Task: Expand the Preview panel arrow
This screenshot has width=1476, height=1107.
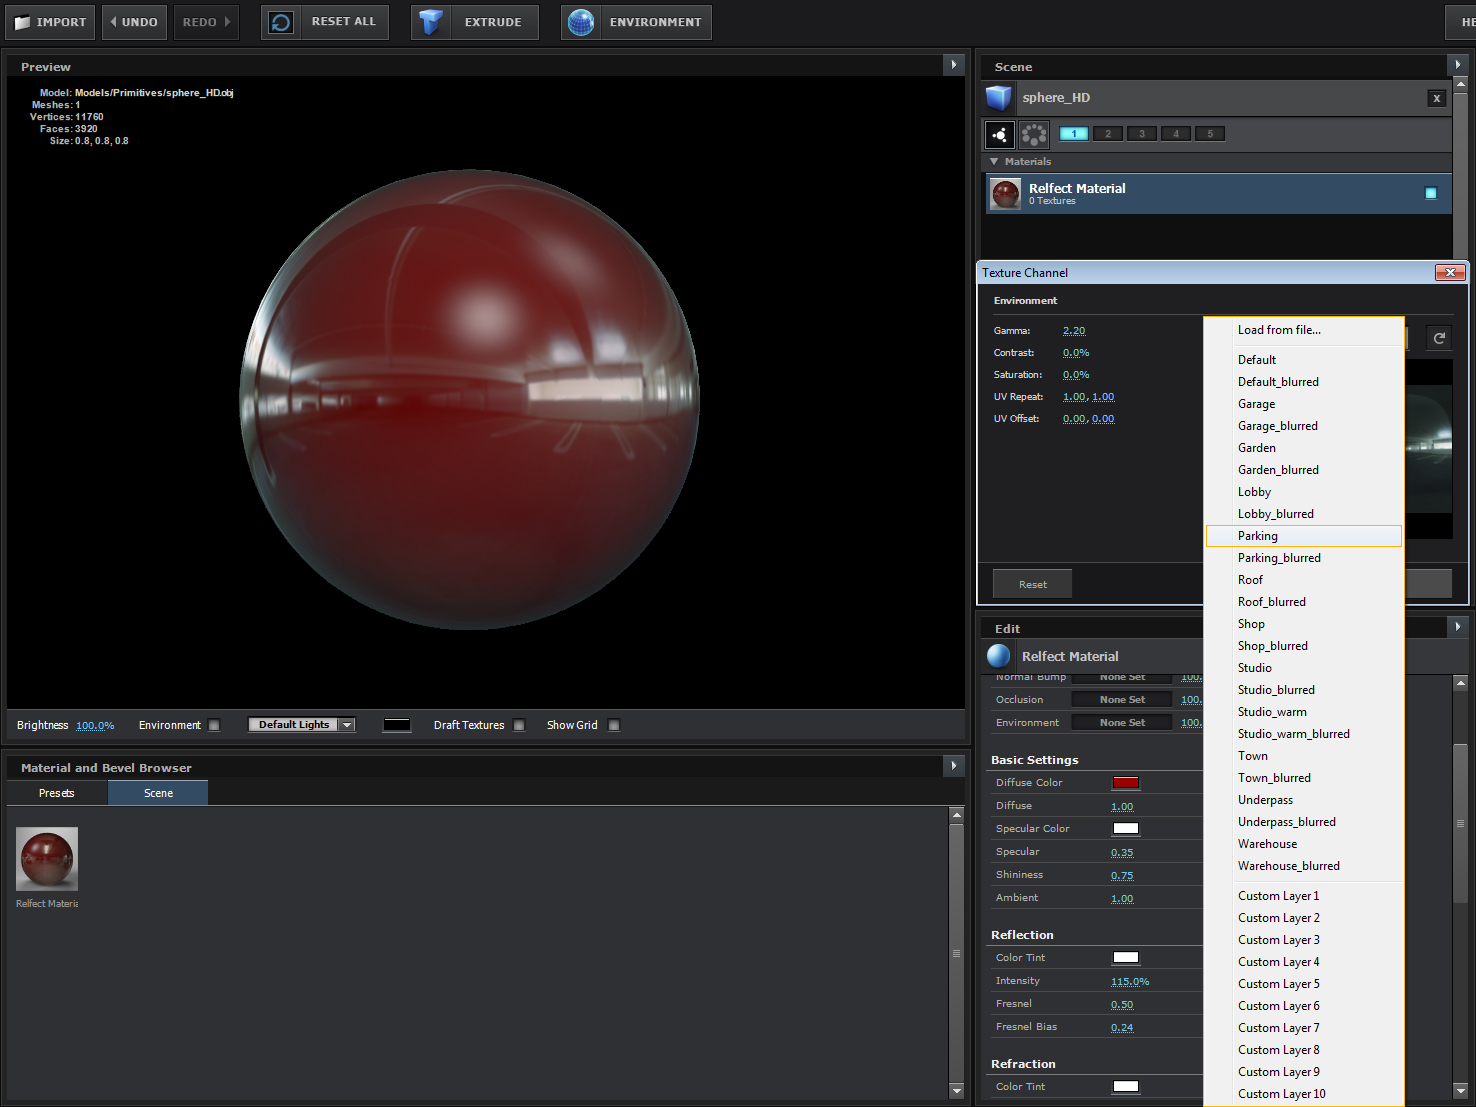Action: 953,64
